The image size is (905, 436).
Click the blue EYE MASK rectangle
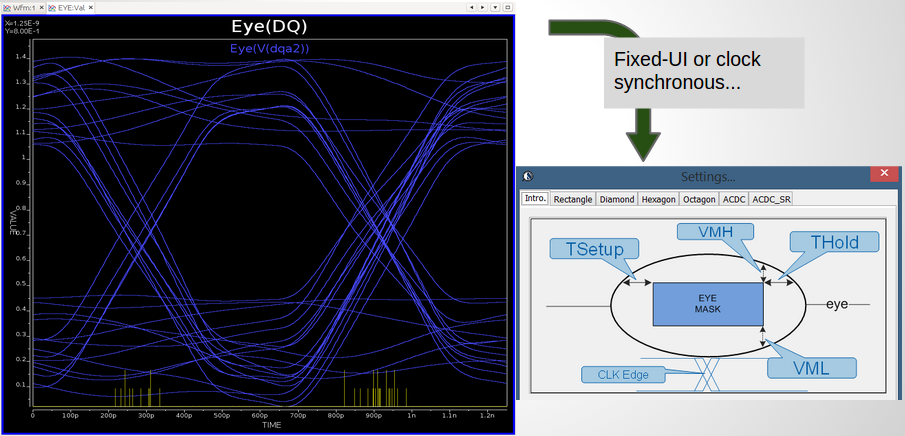click(x=708, y=304)
